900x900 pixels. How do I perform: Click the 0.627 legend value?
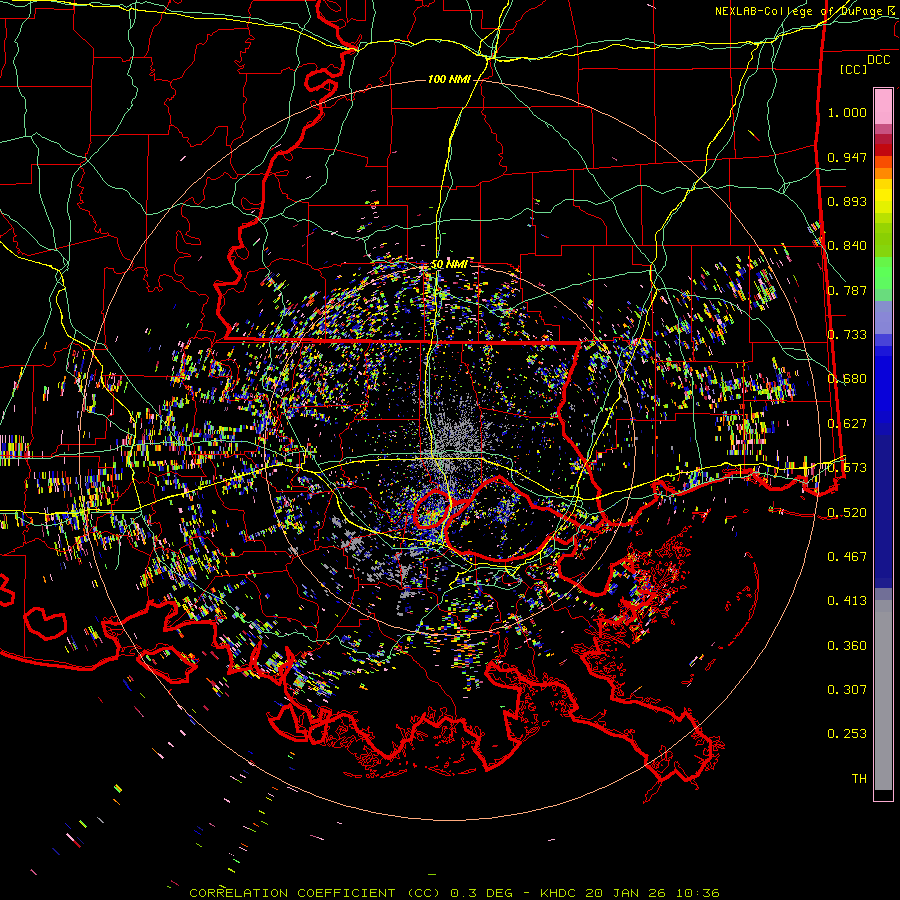coord(847,424)
